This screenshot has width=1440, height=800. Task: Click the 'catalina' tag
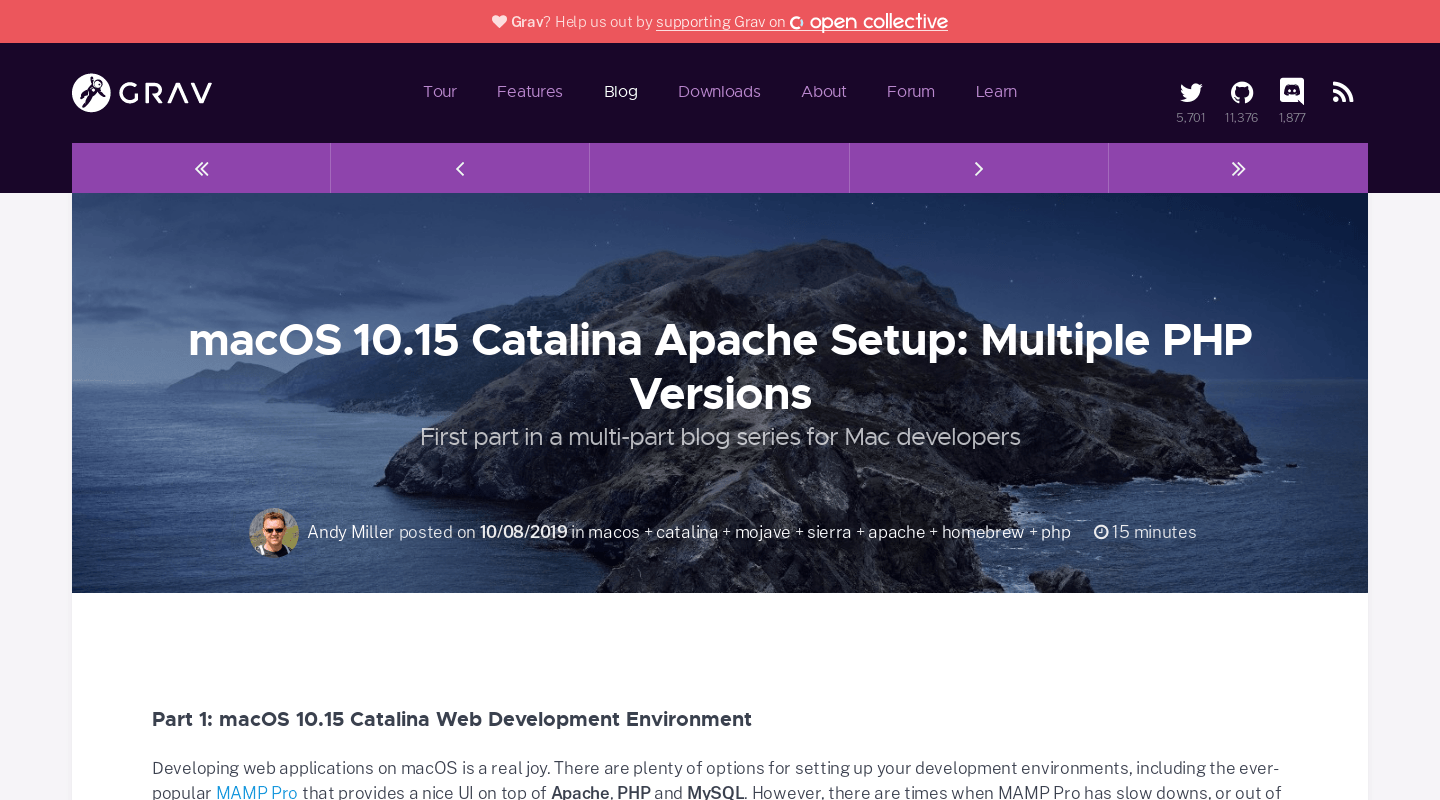[x=687, y=532]
